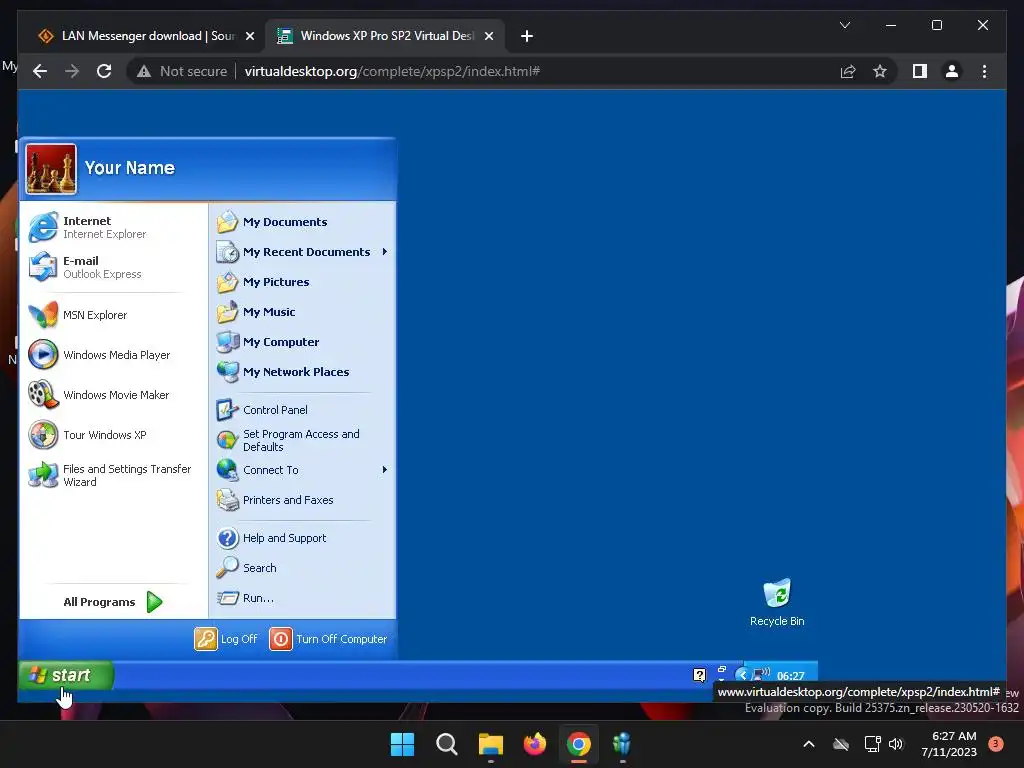Launch Tour Windows XP

tap(88, 435)
